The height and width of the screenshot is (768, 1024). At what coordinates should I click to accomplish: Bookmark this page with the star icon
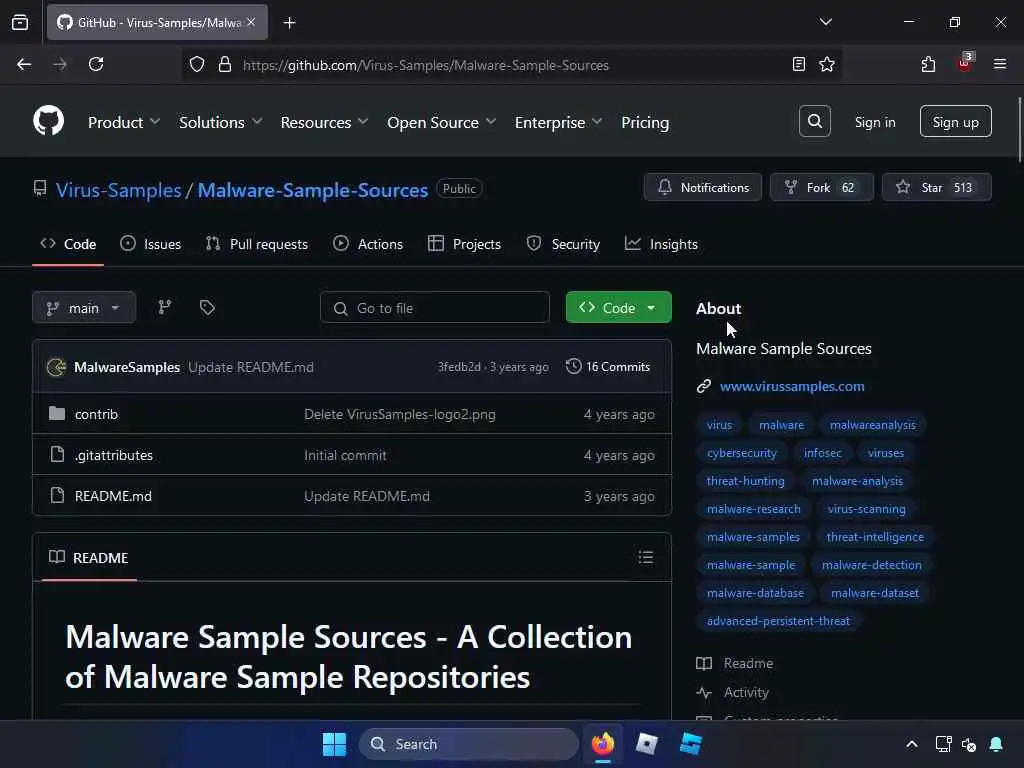(x=827, y=64)
